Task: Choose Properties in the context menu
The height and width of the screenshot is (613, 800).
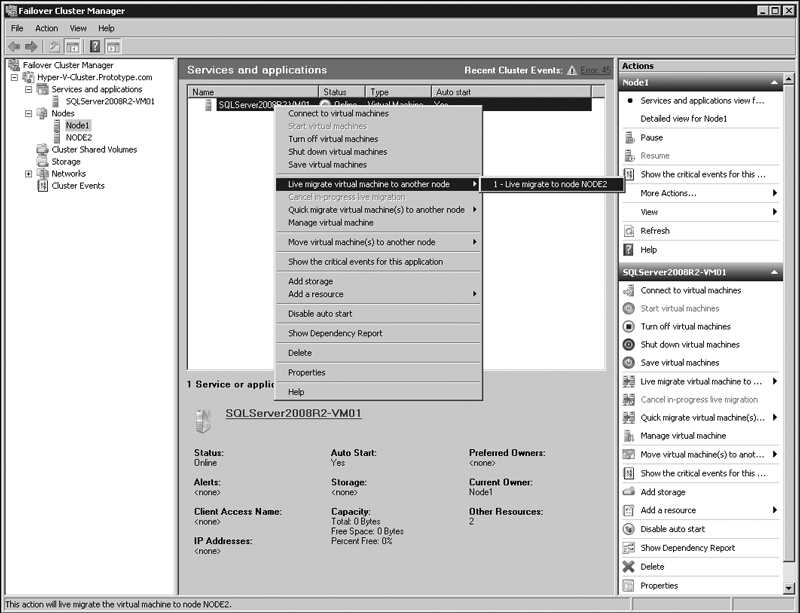Action: (378, 373)
